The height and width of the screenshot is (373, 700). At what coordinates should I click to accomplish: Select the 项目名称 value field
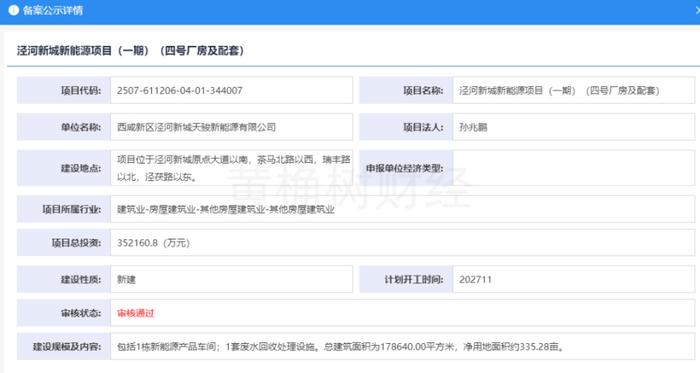(574, 91)
